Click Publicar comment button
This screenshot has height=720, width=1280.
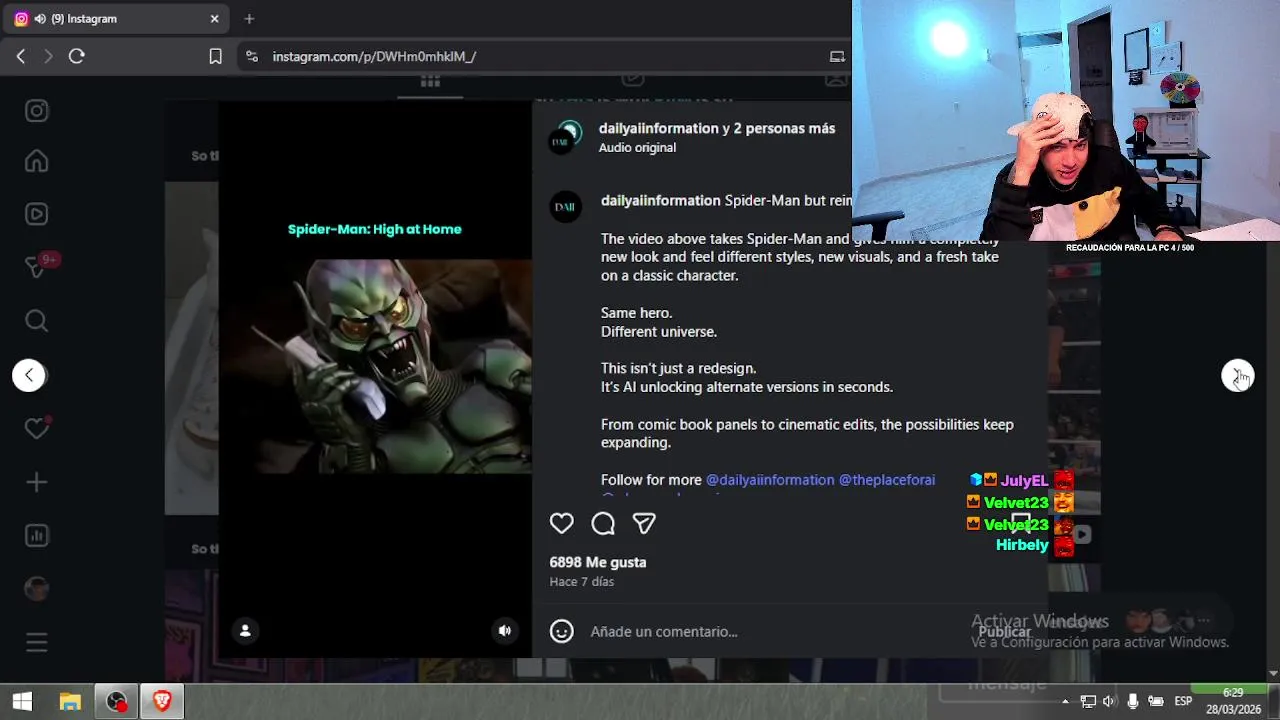1004,631
